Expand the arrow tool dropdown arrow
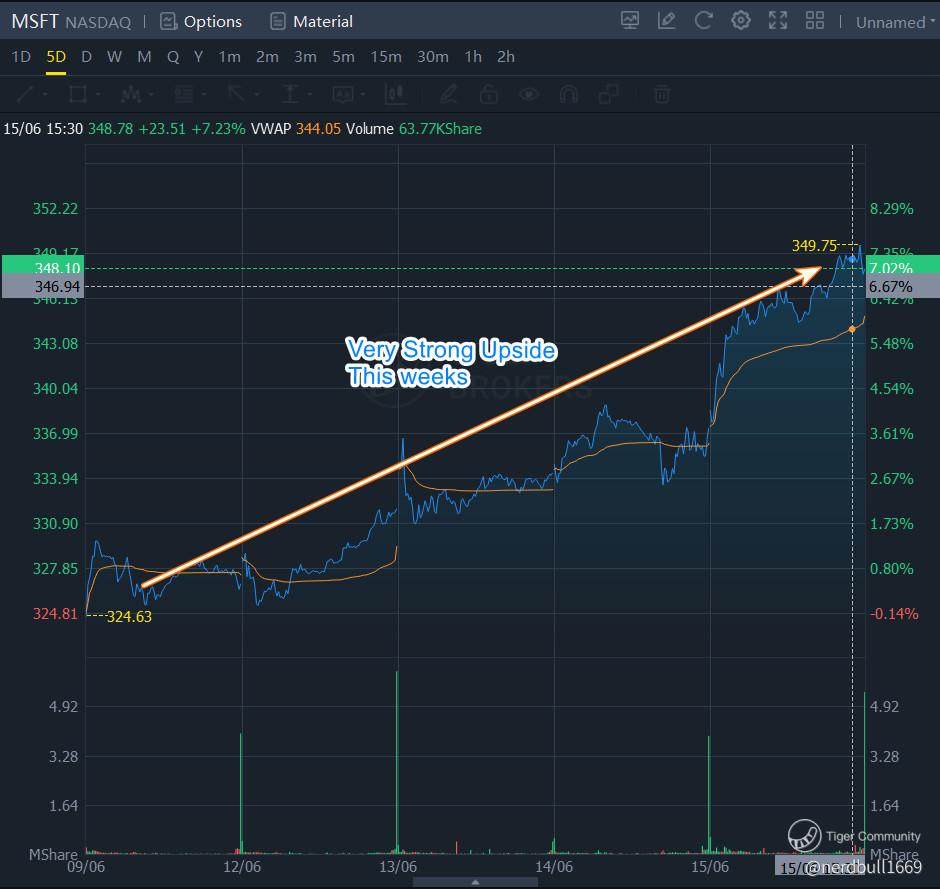940x889 pixels. [x=257, y=94]
